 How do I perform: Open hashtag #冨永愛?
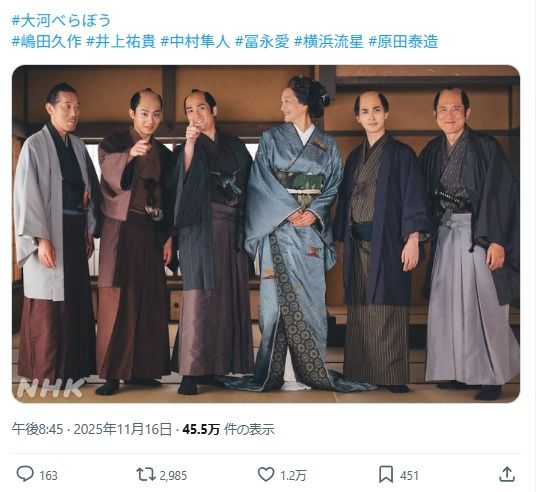[x=262, y=42]
